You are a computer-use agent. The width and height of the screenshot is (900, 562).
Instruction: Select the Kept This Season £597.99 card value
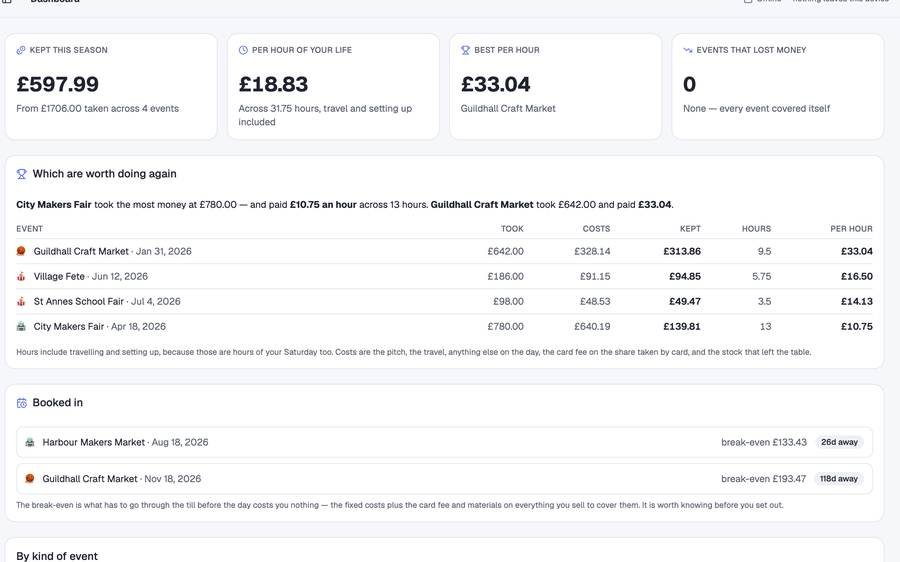click(57, 84)
